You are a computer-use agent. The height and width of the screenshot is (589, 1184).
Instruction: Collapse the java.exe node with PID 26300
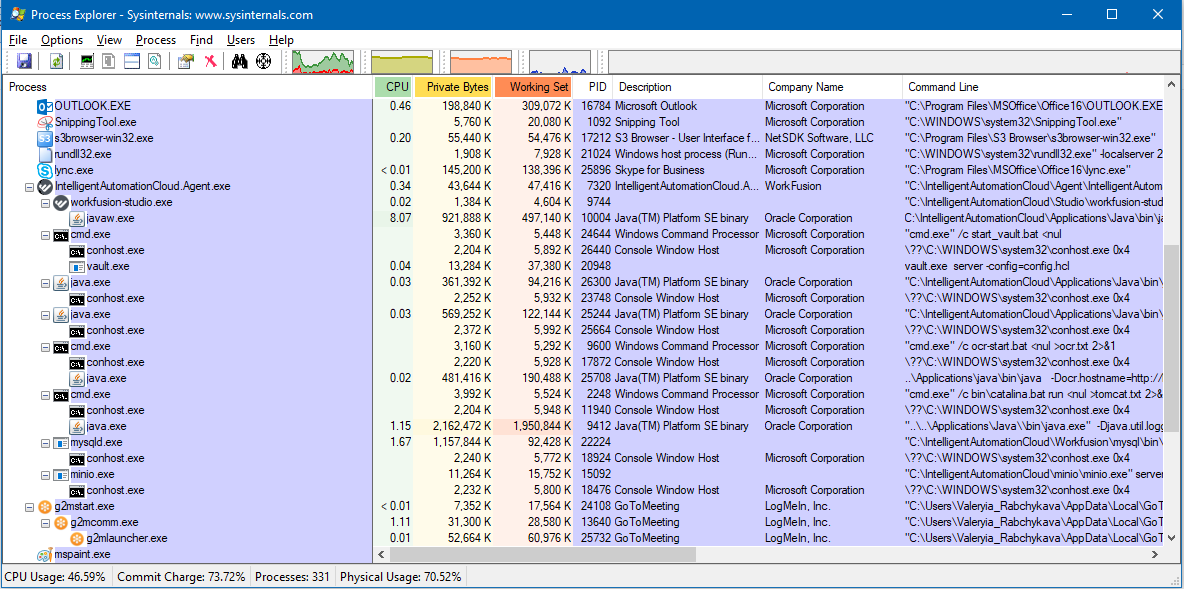tap(45, 282)
